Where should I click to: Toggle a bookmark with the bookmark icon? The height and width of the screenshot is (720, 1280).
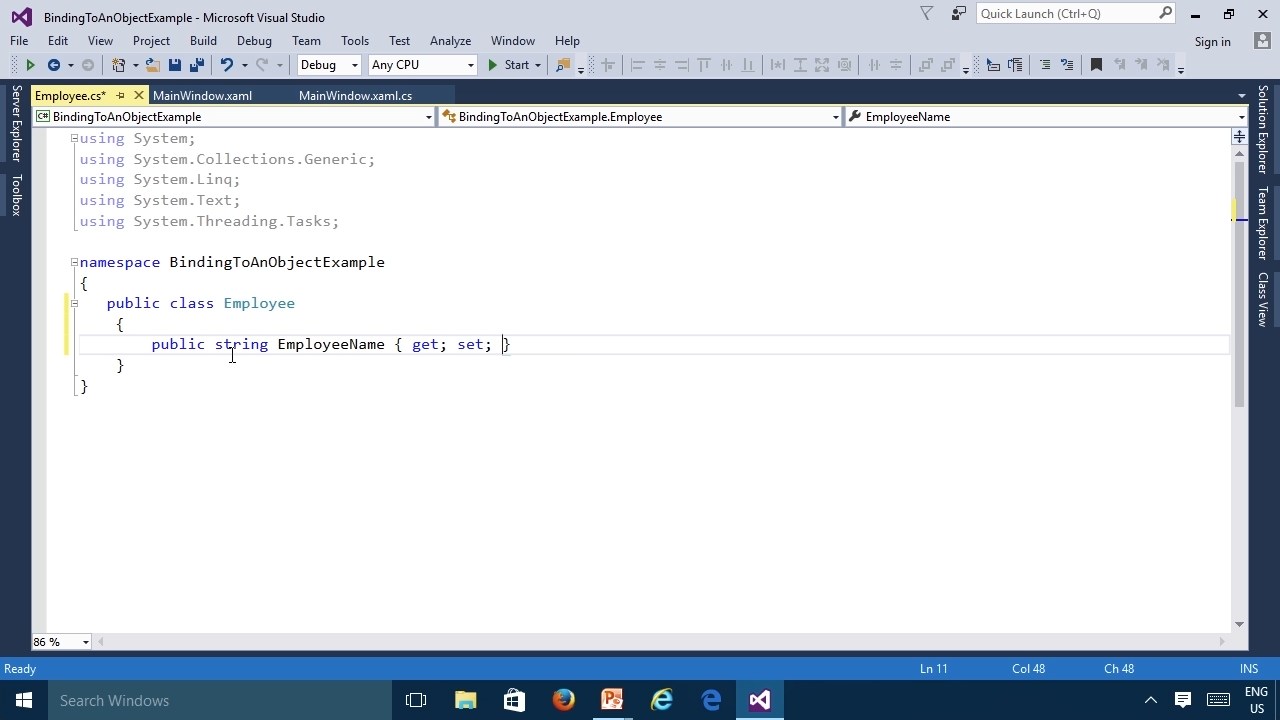pos(1096,65)
